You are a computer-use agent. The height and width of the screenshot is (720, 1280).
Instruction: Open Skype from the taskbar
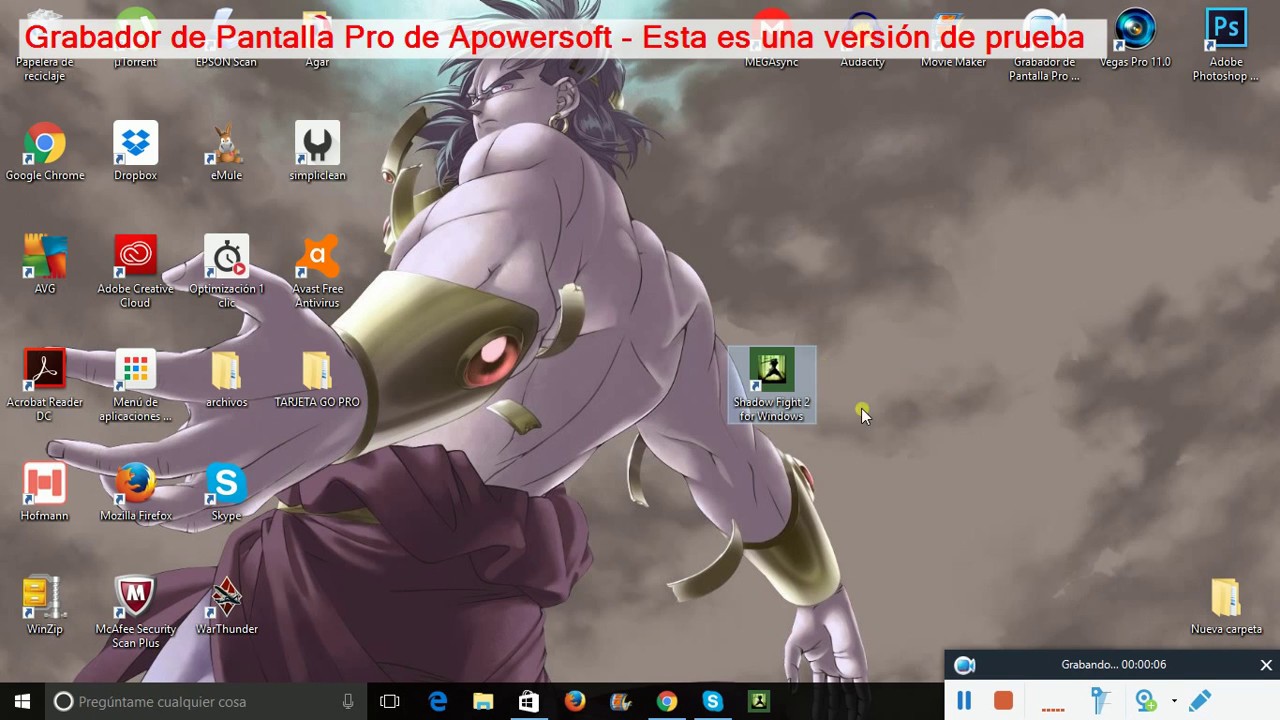tap(712, 701)
